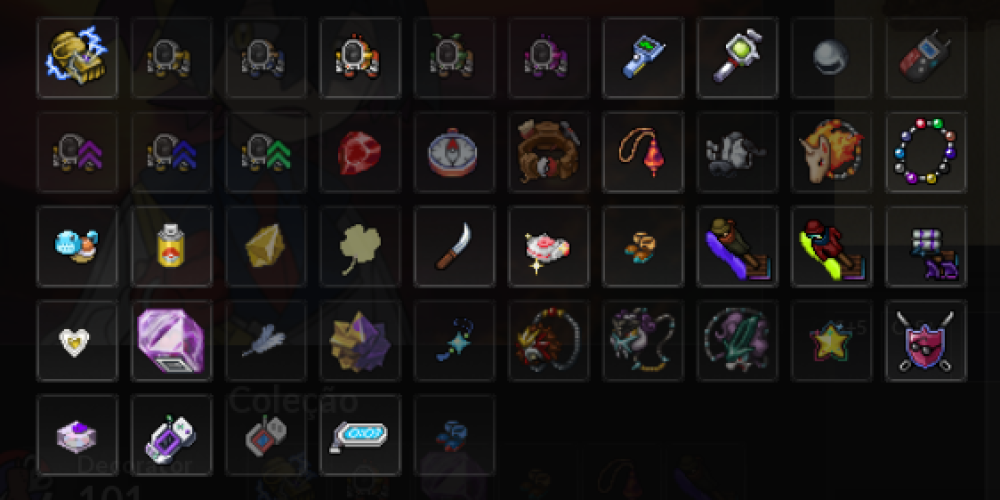This screenshot has width=1000, height=500.
Task: Select the golden star item
Action: click(x=832, y=341)
